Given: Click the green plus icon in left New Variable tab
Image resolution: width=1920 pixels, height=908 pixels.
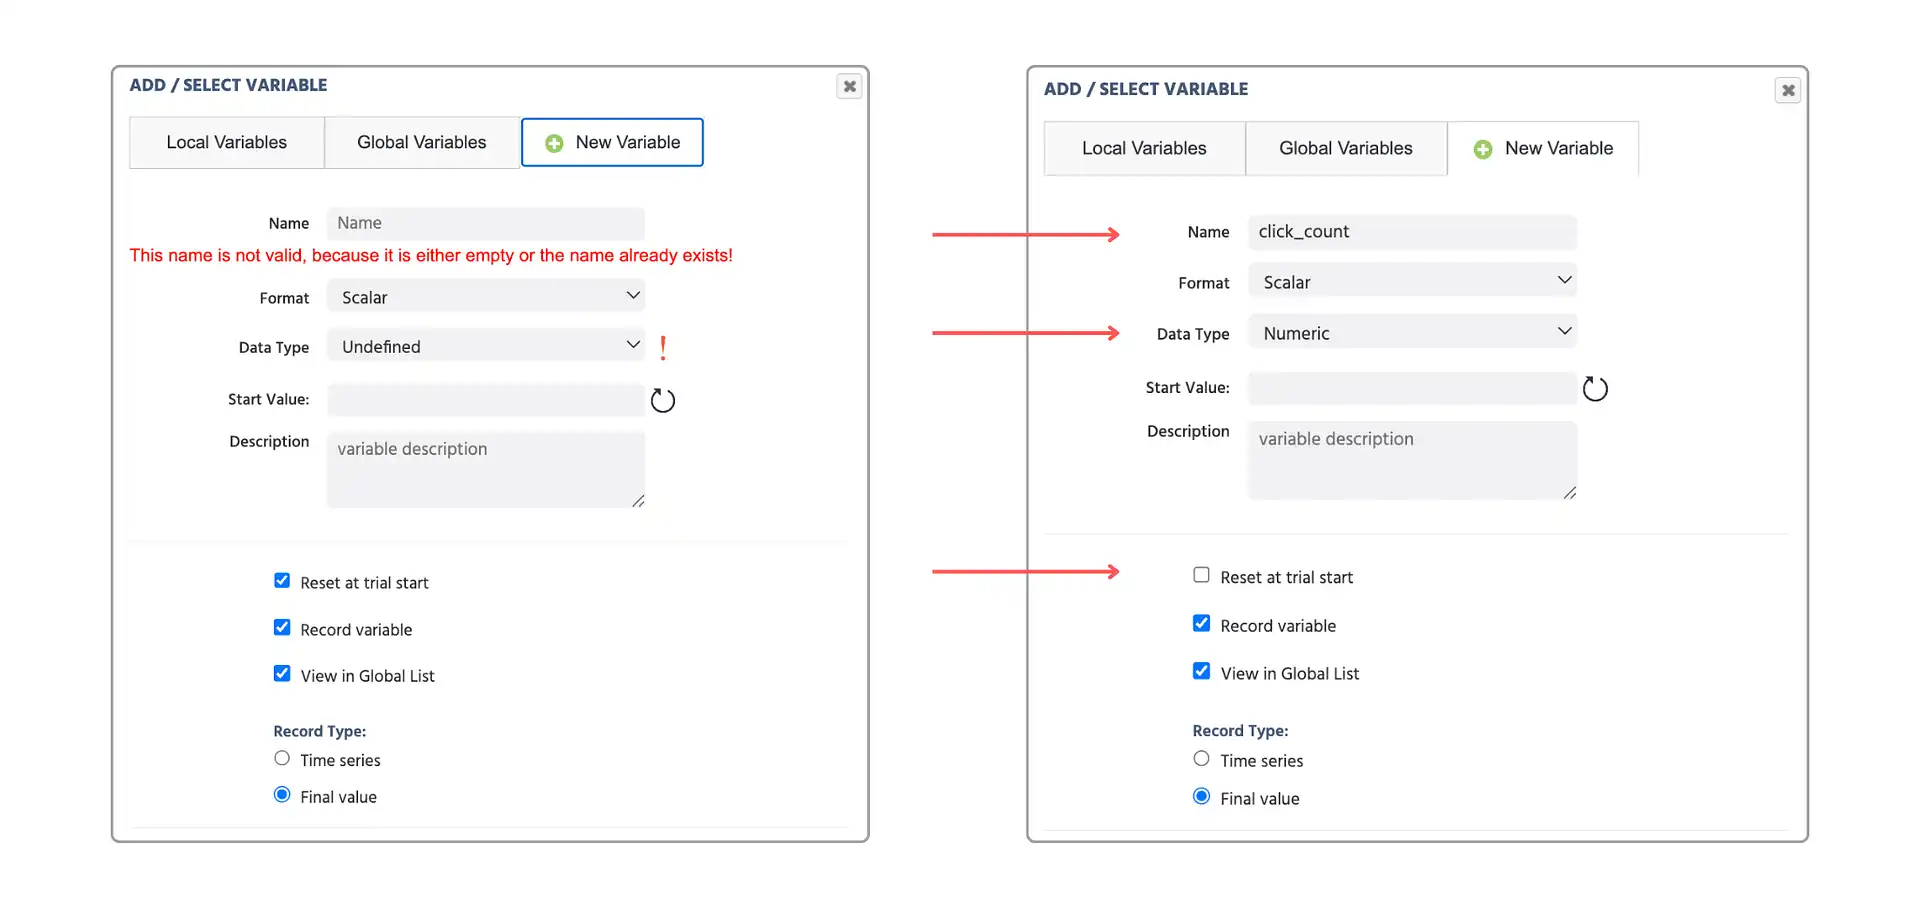Looking at the screenshot, I should [x=554, y=143].
